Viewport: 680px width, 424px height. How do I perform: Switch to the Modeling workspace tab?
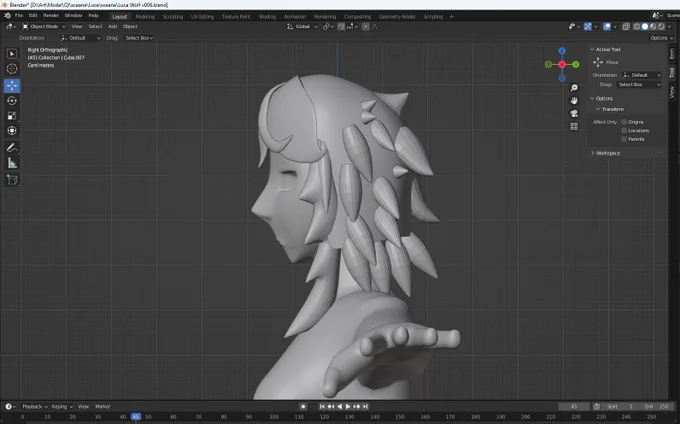tap(145, 16)
